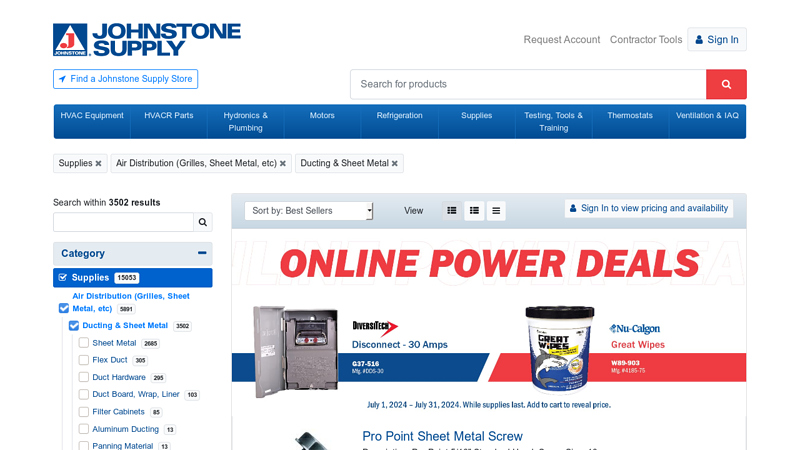Click Sign In to view pricing

(x=649, y=208)
